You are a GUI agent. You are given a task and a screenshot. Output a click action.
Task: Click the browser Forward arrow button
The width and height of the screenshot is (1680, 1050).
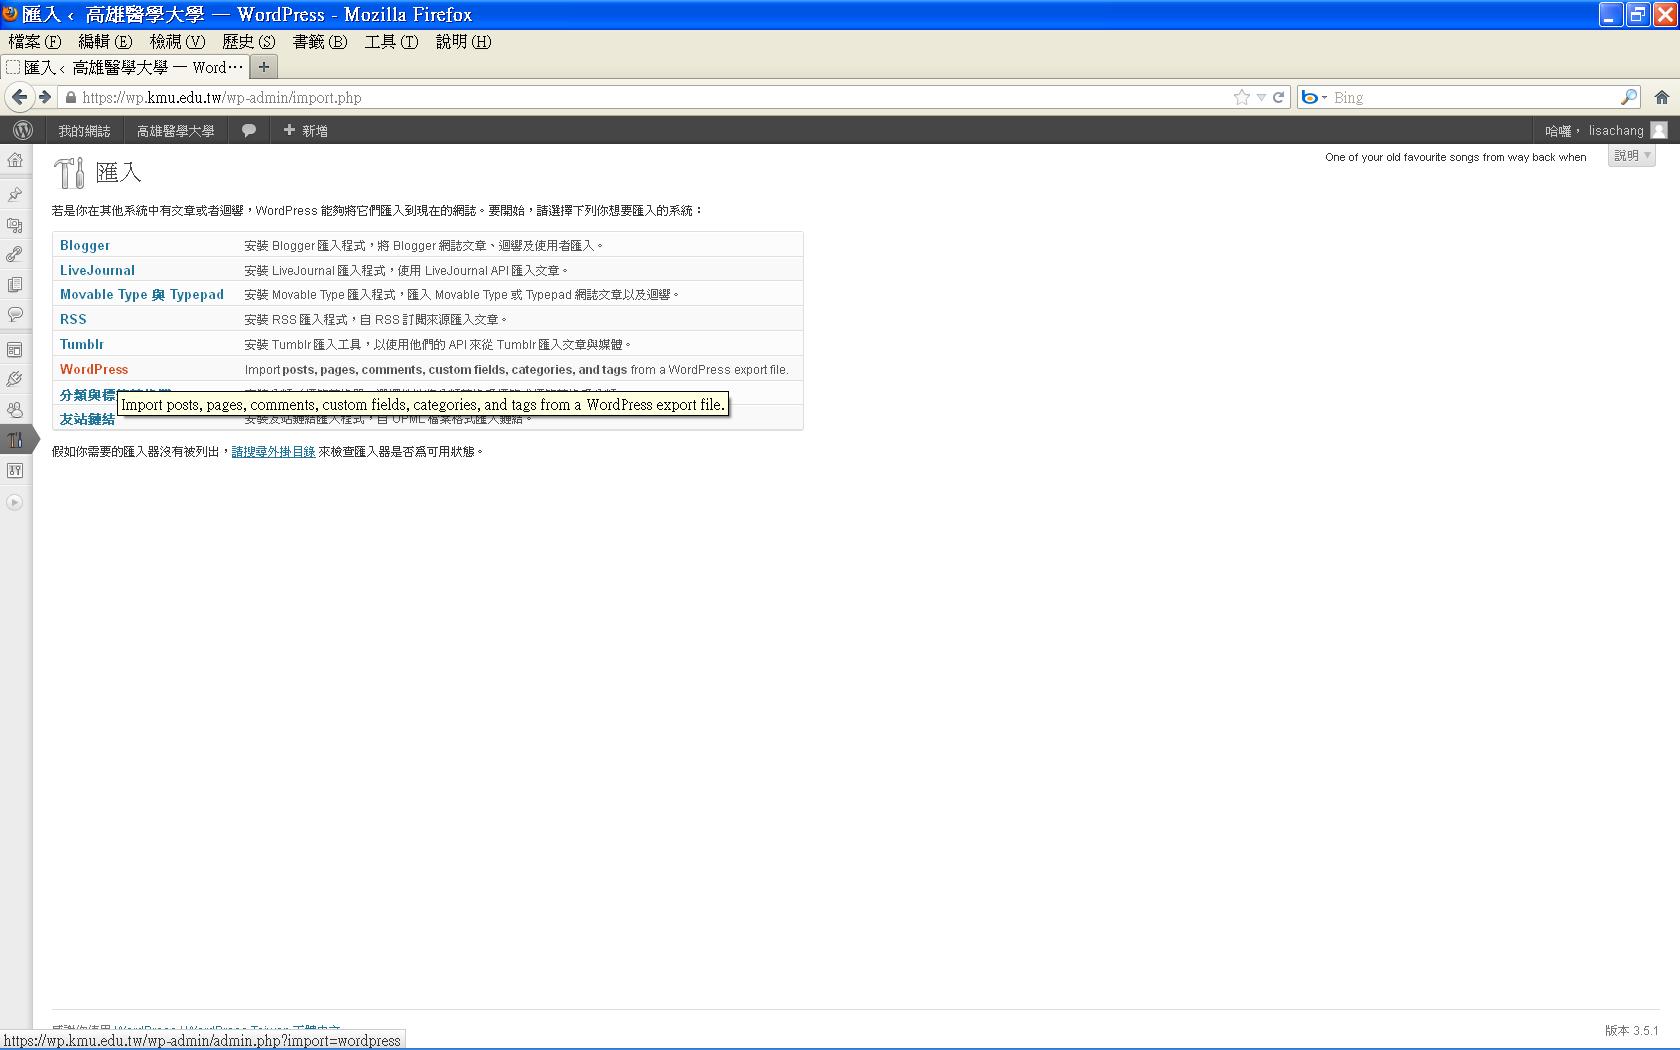(x=44, y=97)
